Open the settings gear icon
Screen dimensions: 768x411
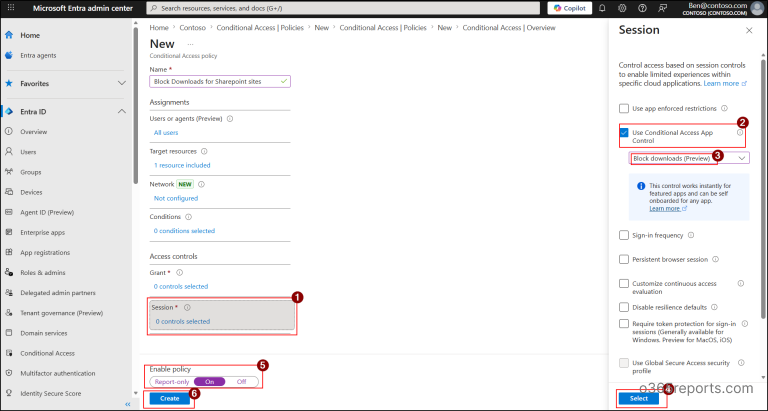pos(622,8)
